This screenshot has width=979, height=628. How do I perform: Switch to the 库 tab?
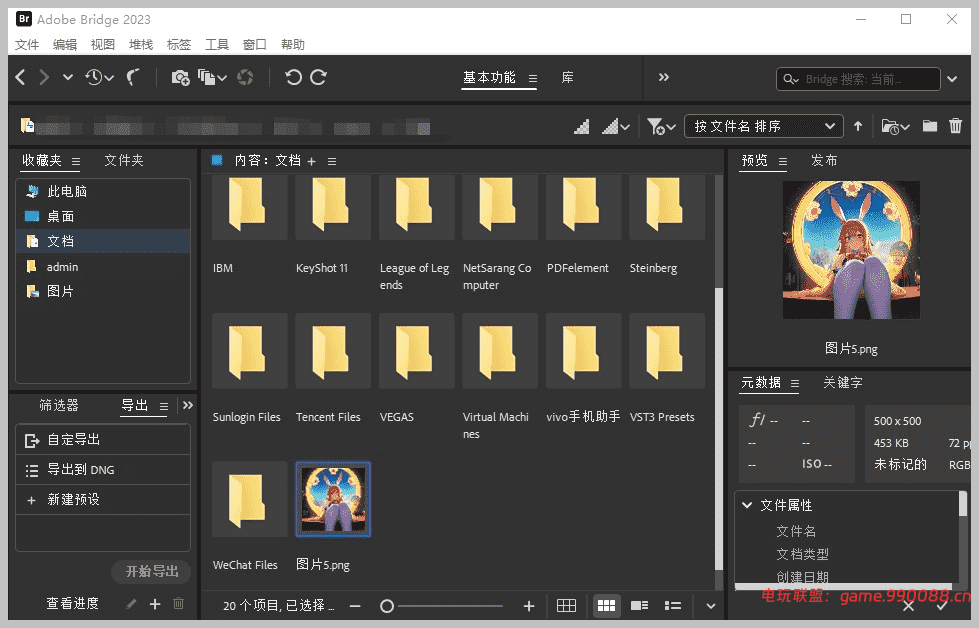pyautogui.click(x=566, y=77)
